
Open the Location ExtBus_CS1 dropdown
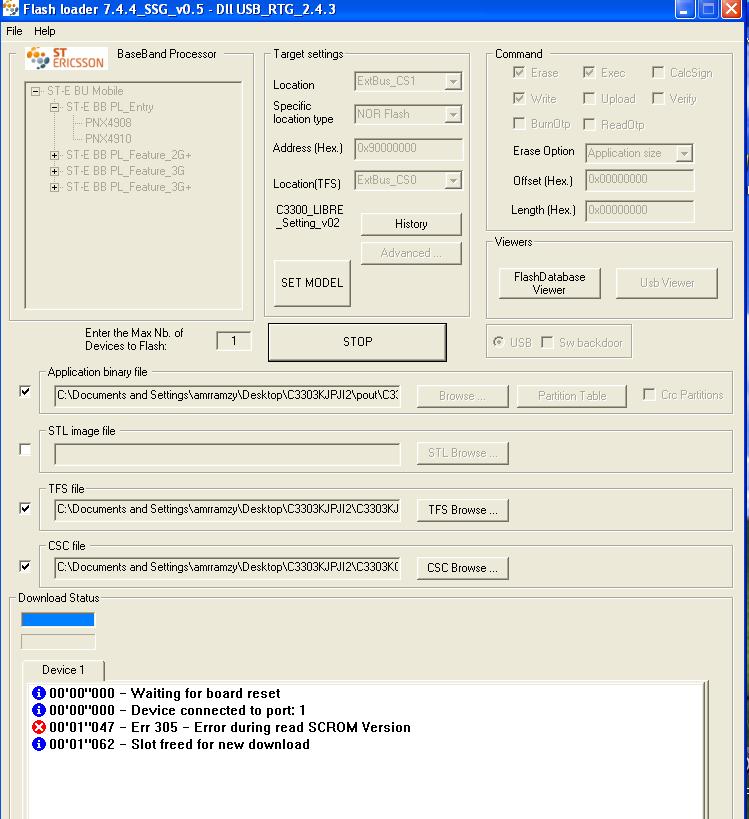(453, 81)
